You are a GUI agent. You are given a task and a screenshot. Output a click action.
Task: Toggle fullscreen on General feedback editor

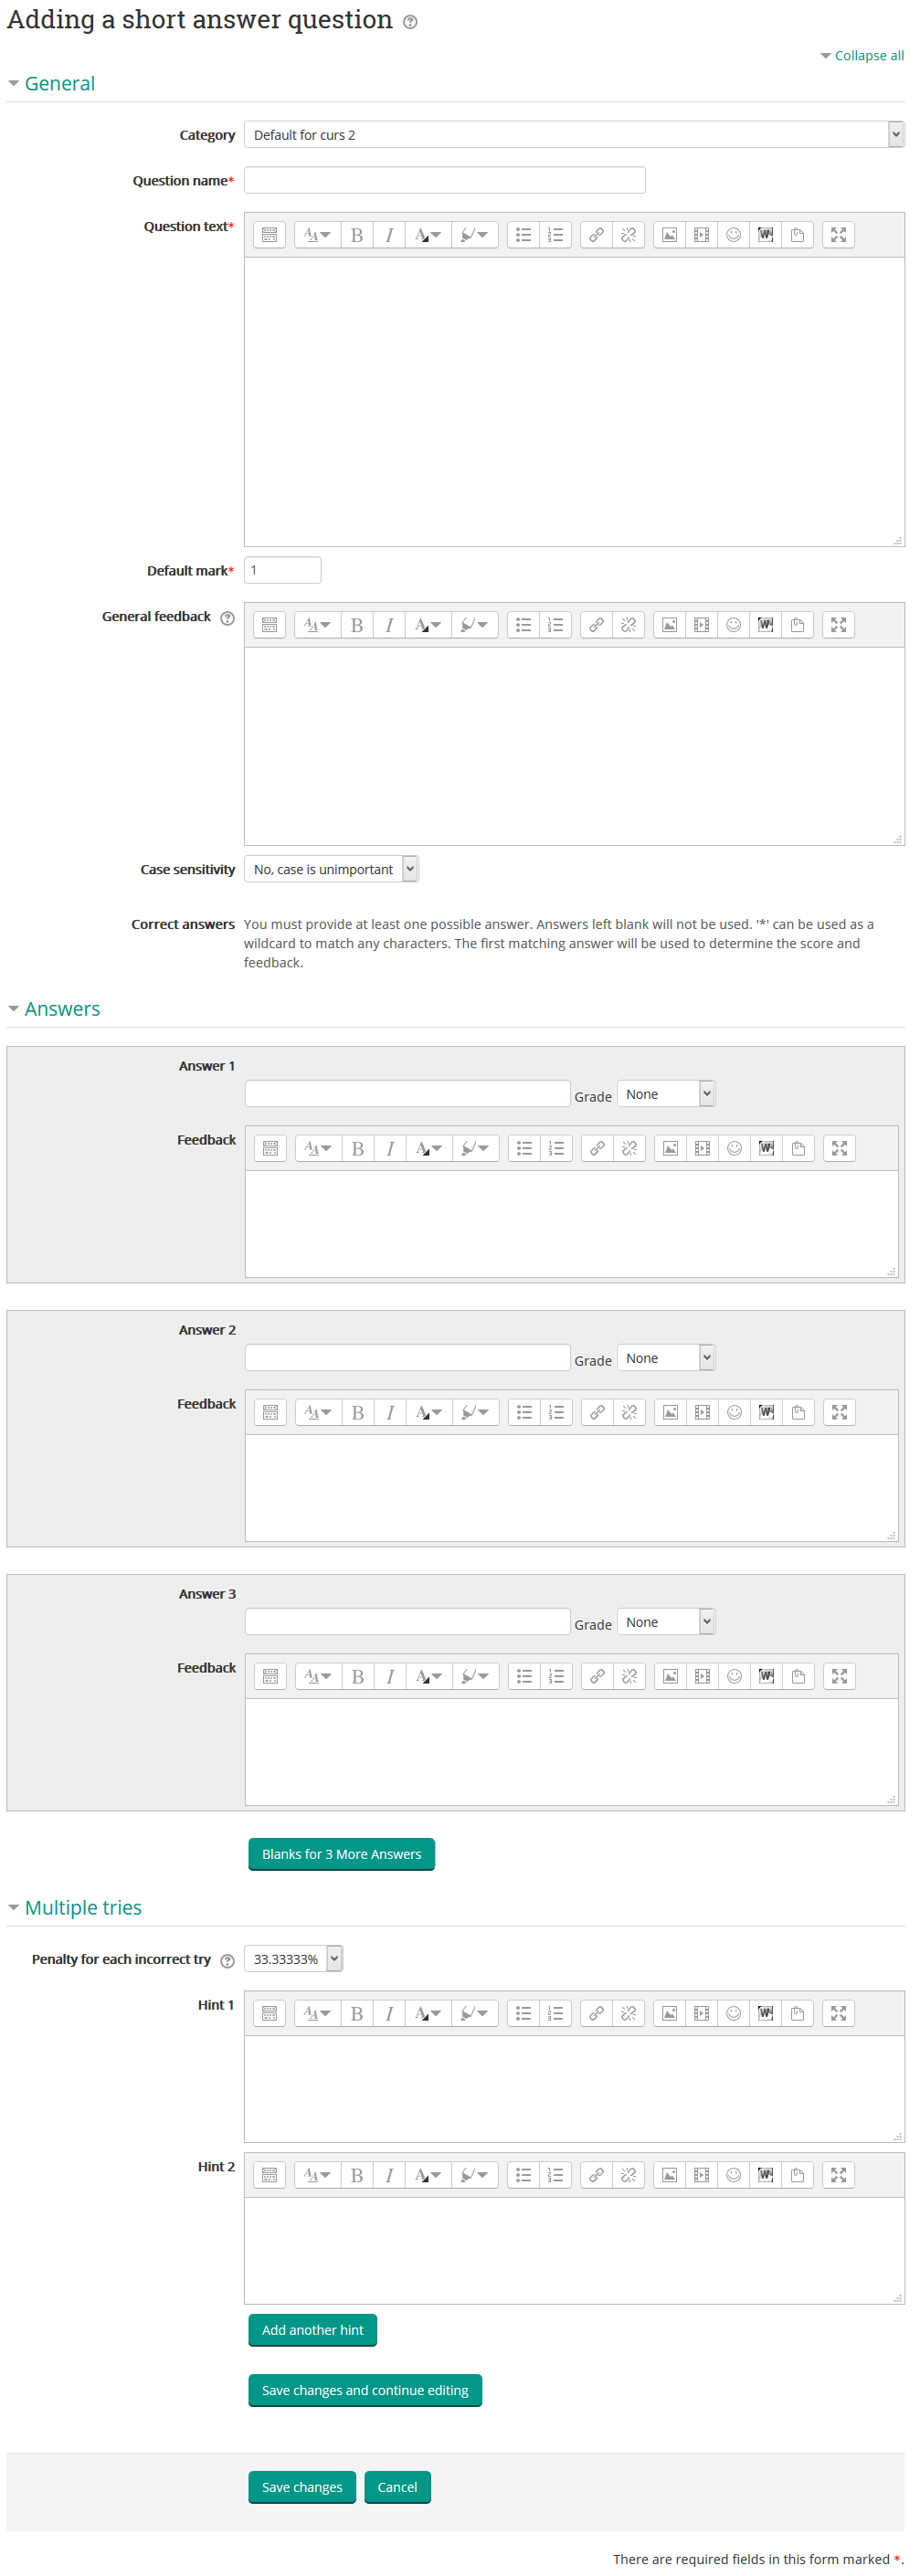[838, 625]
